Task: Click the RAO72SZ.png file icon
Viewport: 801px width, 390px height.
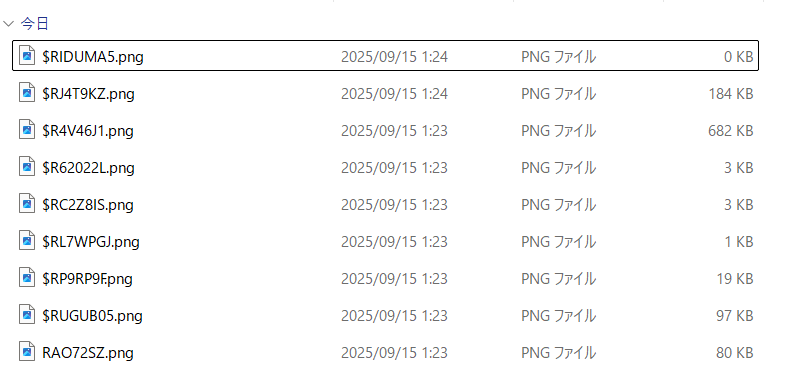Action: coord(27,352)
